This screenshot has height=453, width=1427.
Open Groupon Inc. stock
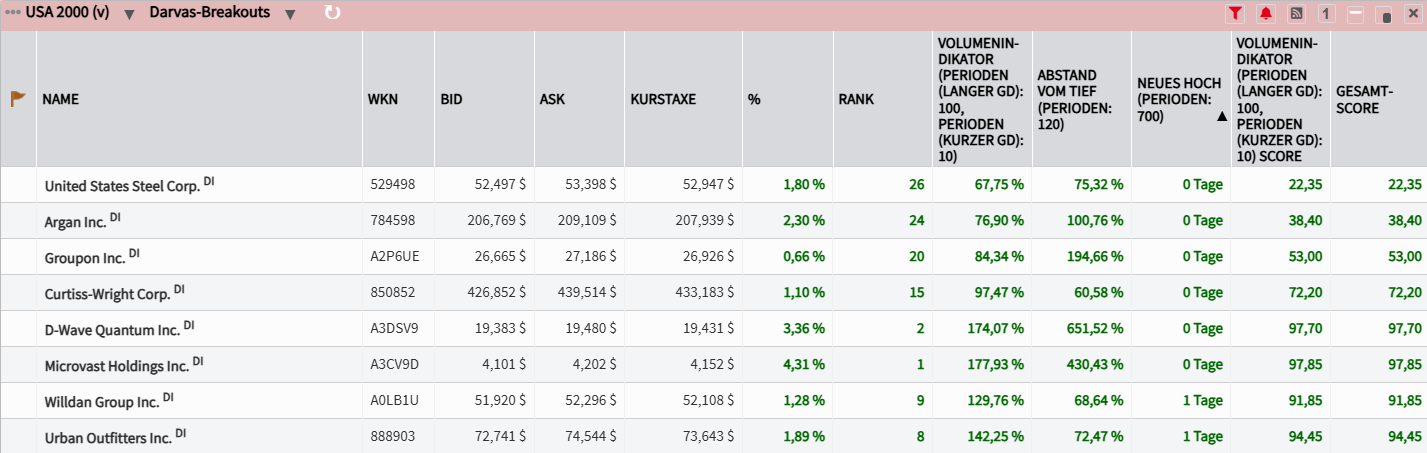pos(85,257)
